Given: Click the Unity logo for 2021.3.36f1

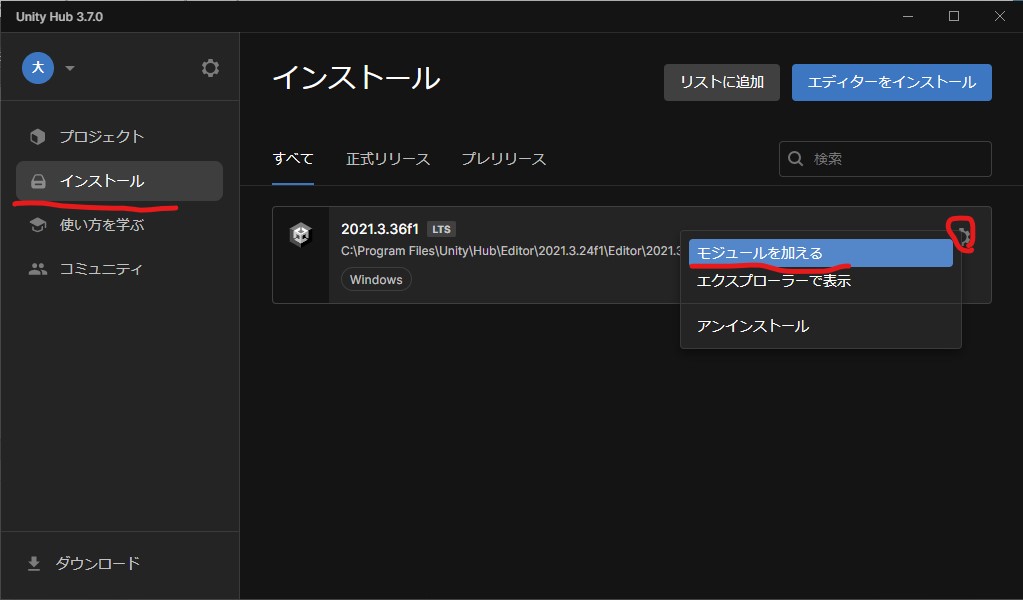Looking at the screenshot, I should click(x=301, y=236).
